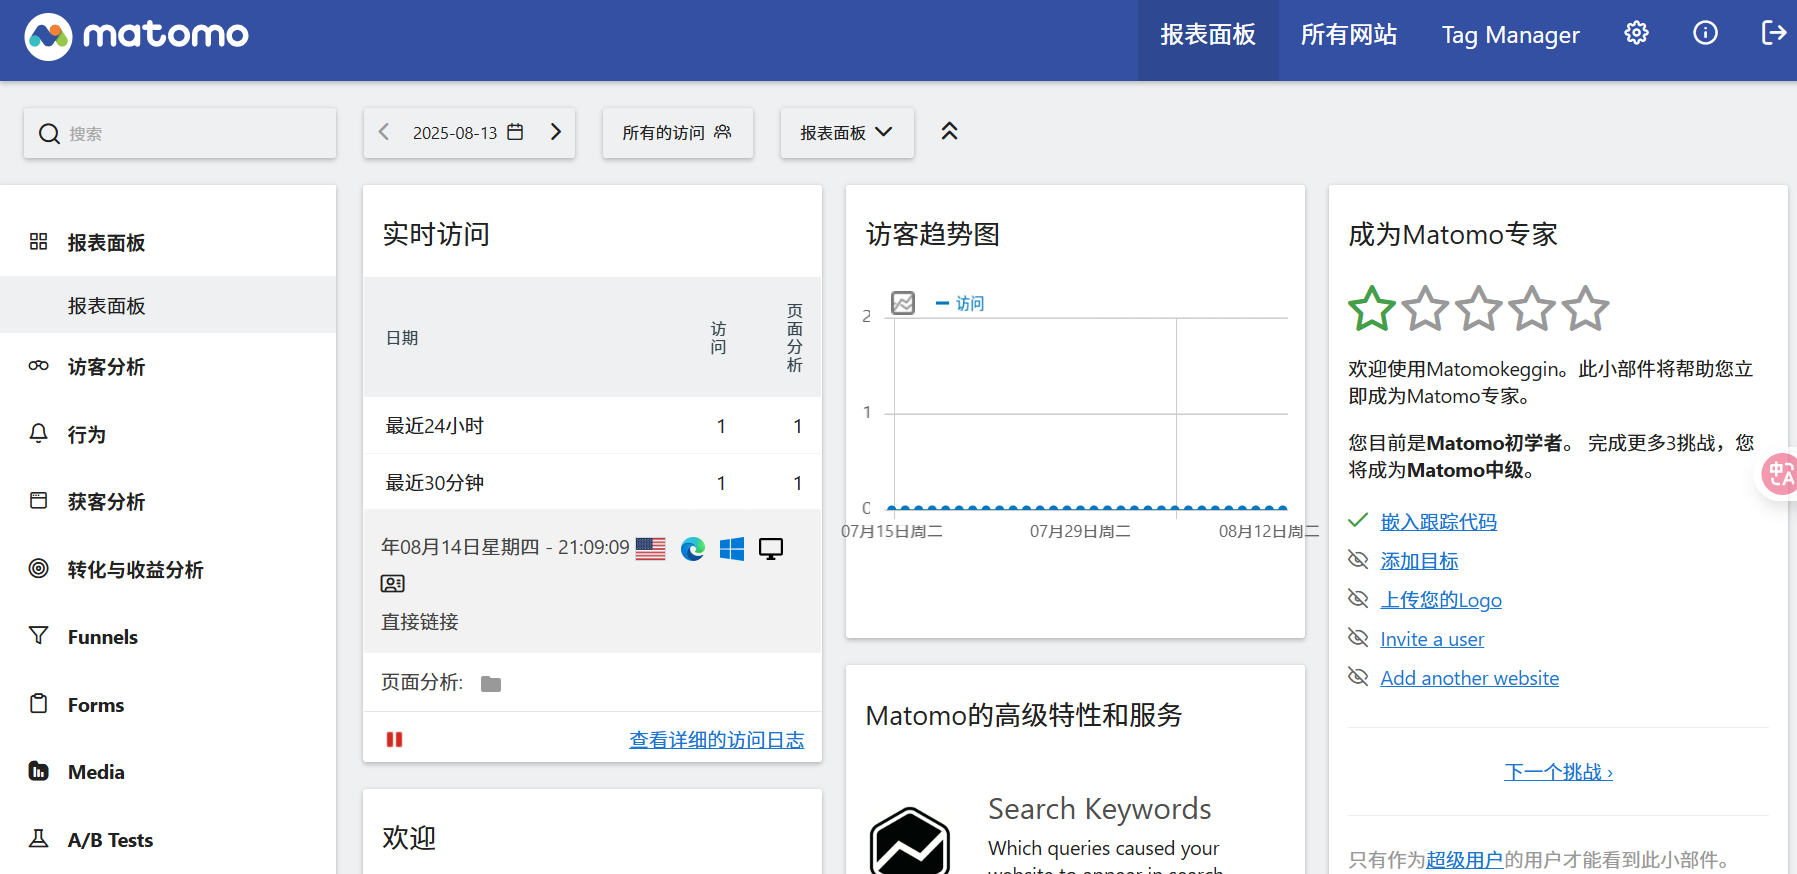Open the 查看详细的访问日志 link
Image resolution: width=1797 pixels, height=874 pixels.
pyautogui.click(x=716, y=740)
